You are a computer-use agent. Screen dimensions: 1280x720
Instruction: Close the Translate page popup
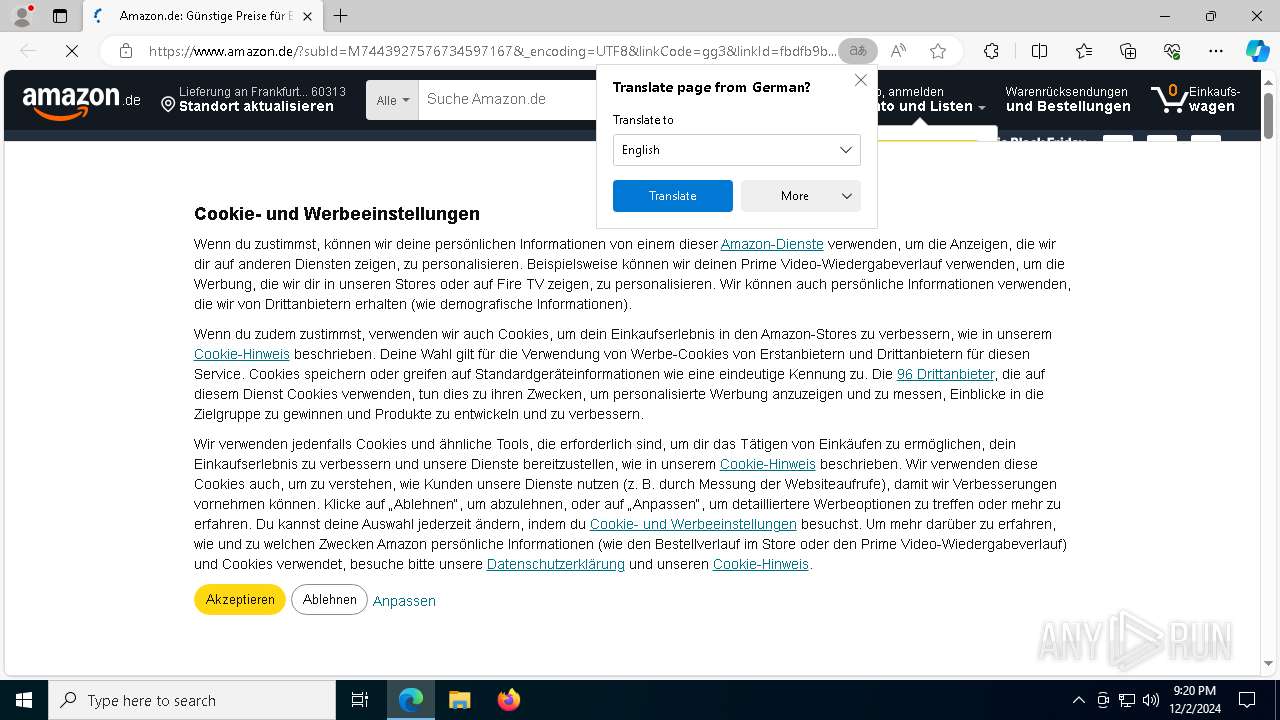[860, 80]
